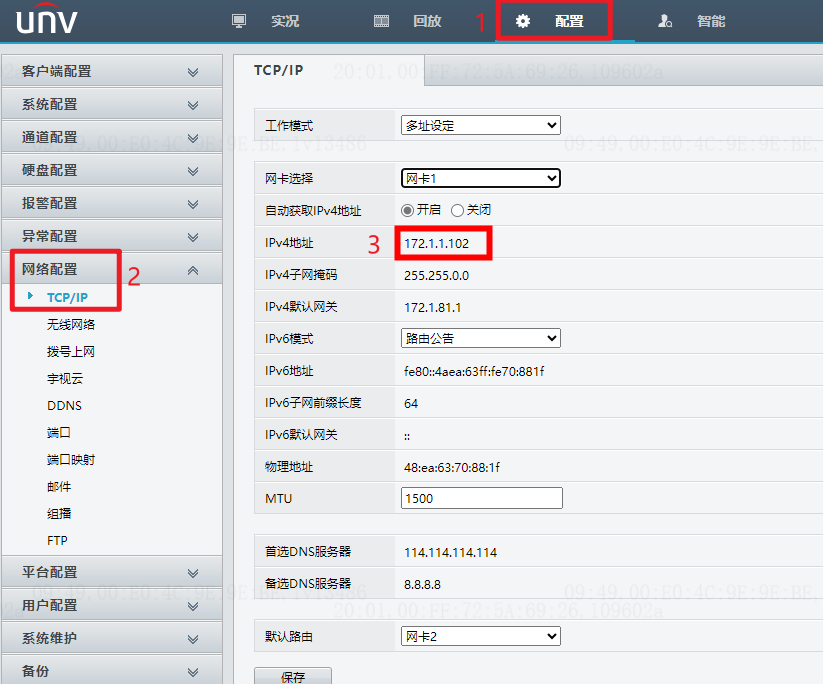Image resolution: width=823 pixels, height=684 pixels.
Task: Click the MTU input field
Action: pyautogui.click(x=481, y=497)
